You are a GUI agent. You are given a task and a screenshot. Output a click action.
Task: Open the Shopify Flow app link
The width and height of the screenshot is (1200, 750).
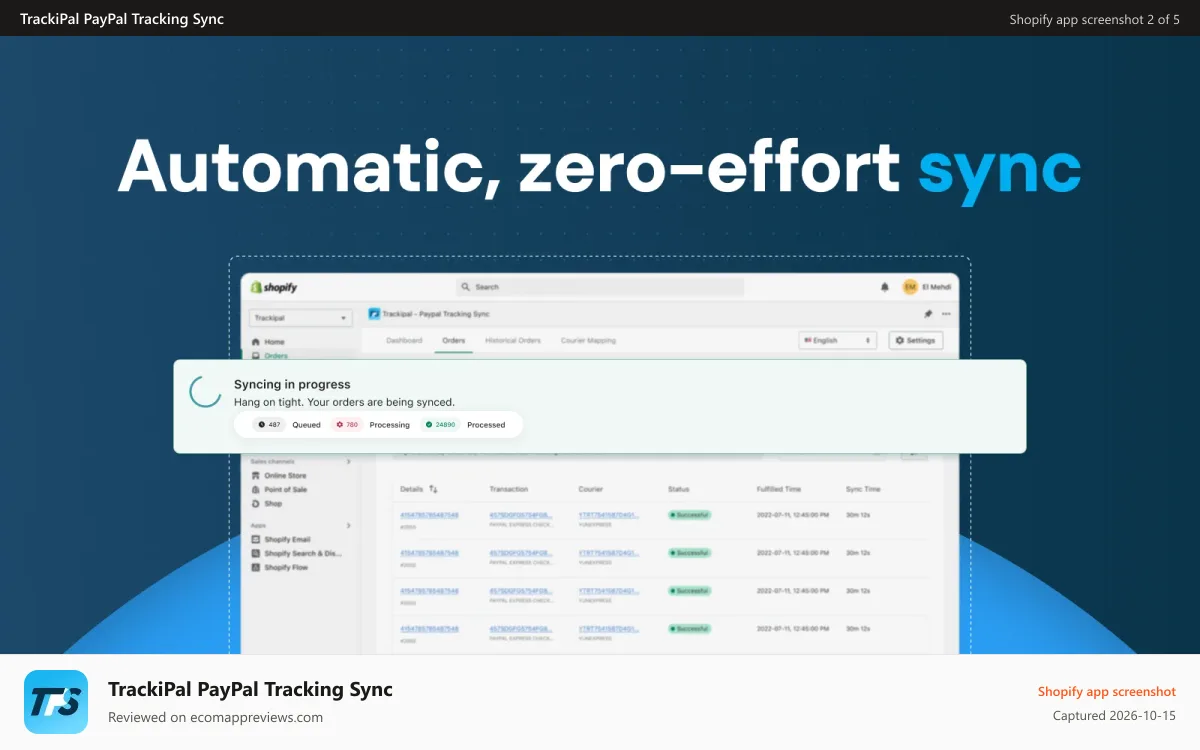[286, 567]
